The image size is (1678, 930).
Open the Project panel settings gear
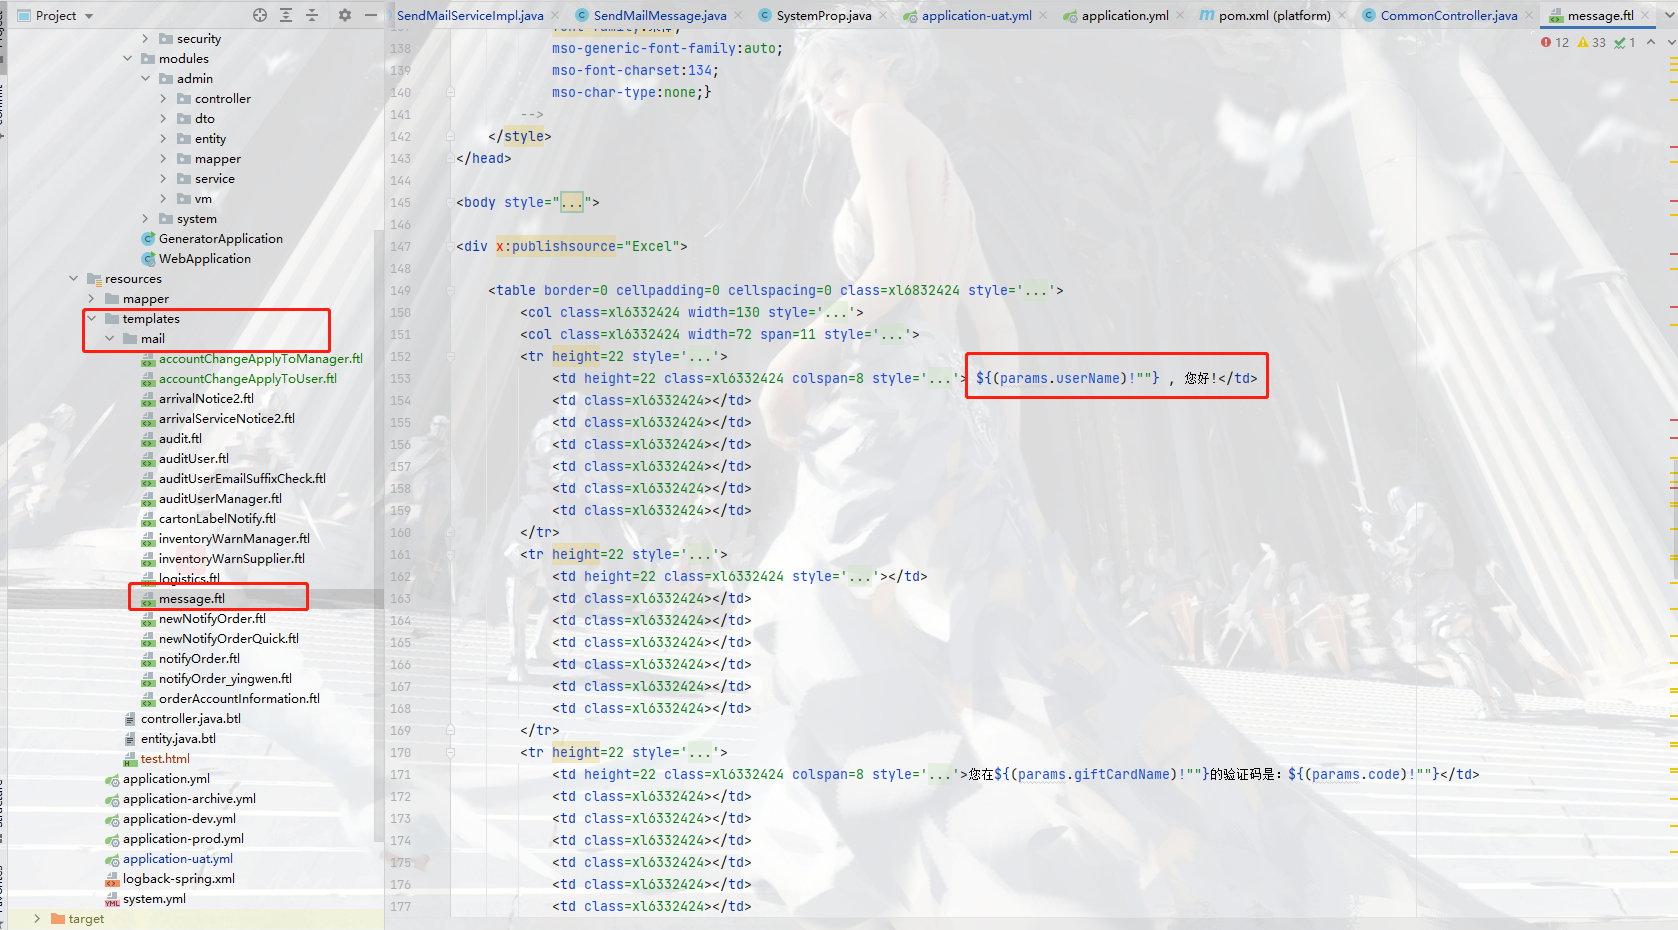[343, 14]
